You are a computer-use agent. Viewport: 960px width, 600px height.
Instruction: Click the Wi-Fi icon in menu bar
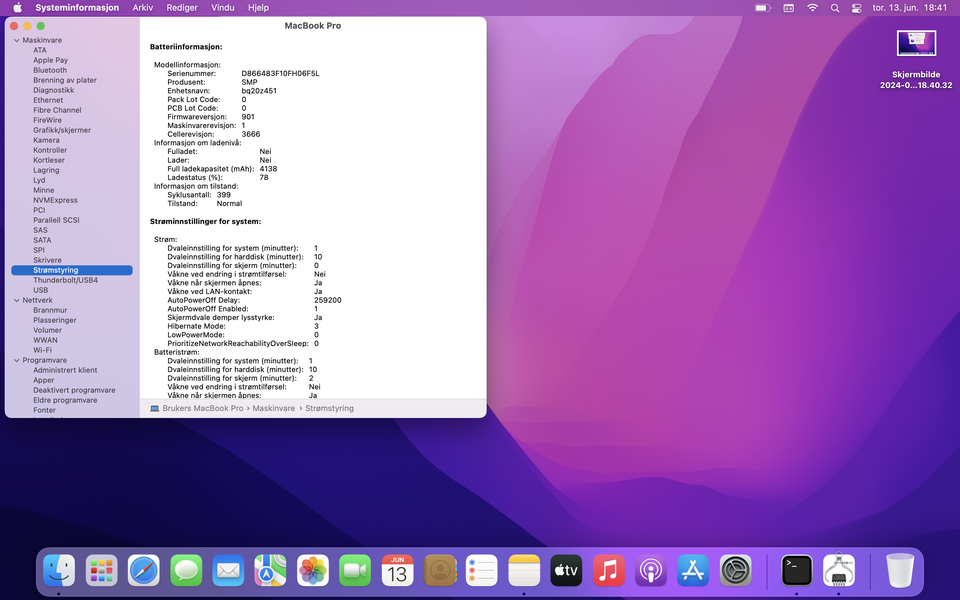tap(812, 8)
